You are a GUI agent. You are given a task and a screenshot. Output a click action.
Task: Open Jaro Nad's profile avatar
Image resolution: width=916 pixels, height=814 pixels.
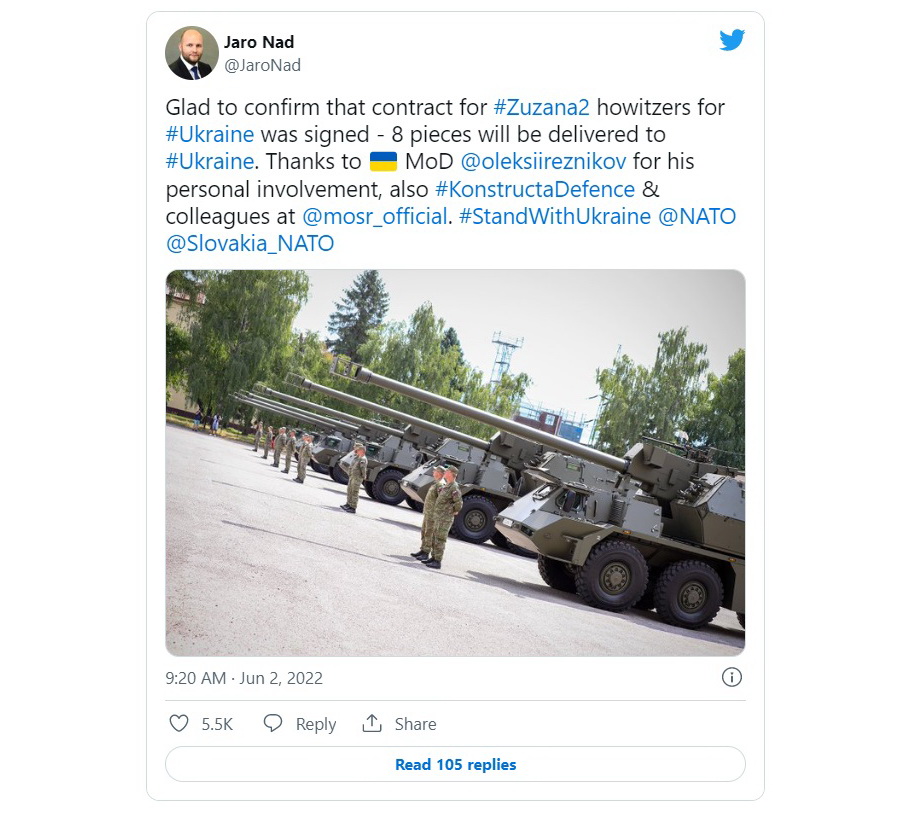pos(192,53)
